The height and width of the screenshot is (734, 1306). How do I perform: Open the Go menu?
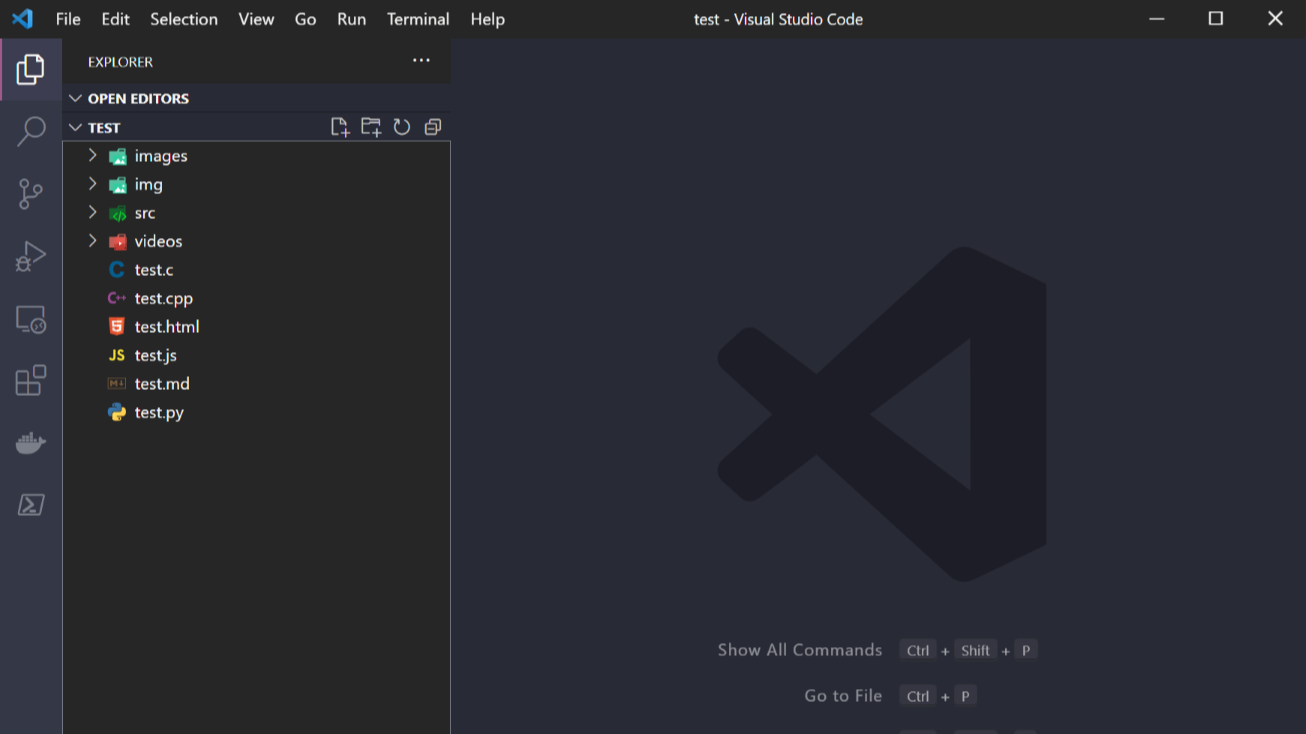click(x=306, y=19)
